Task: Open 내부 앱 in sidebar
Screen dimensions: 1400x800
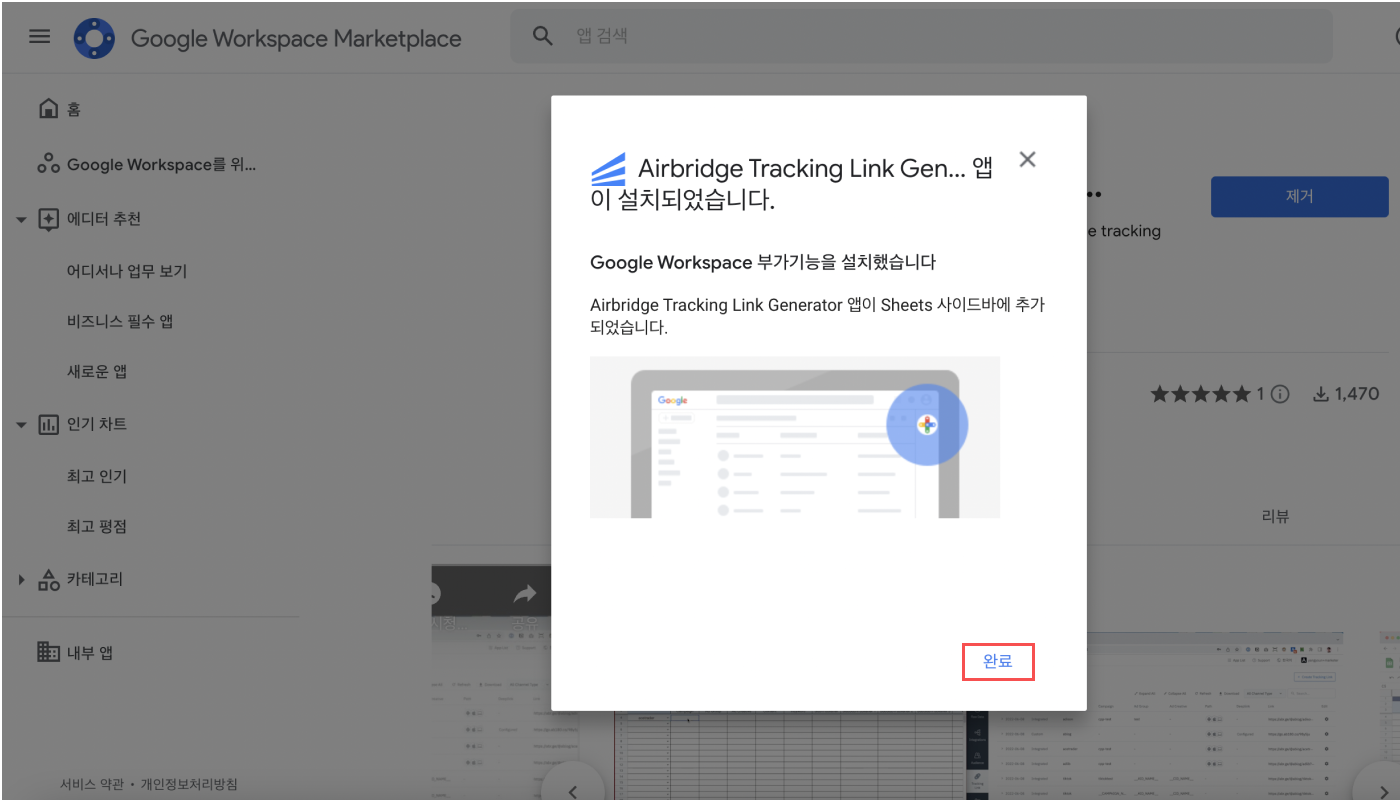Action: click(x=90, y=653)
